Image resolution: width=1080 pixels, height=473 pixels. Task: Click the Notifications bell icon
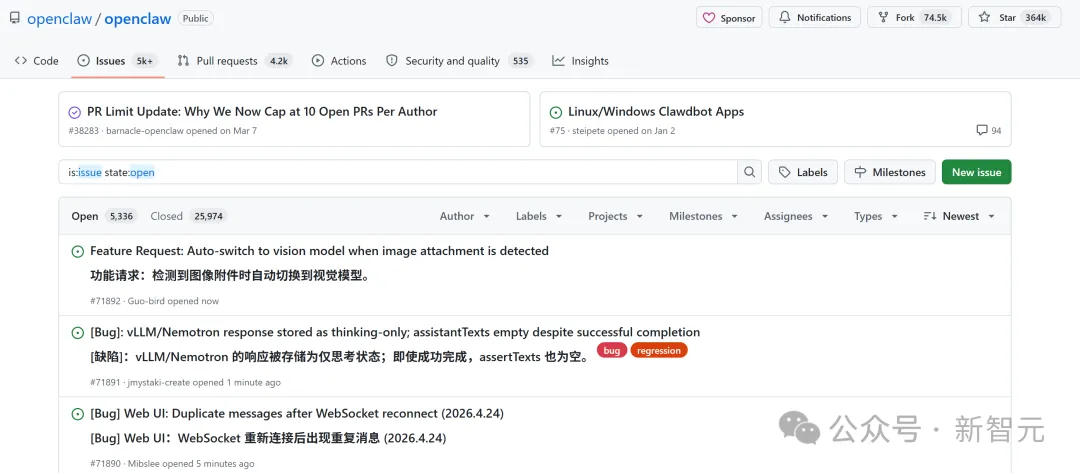(x=785, y=18)
